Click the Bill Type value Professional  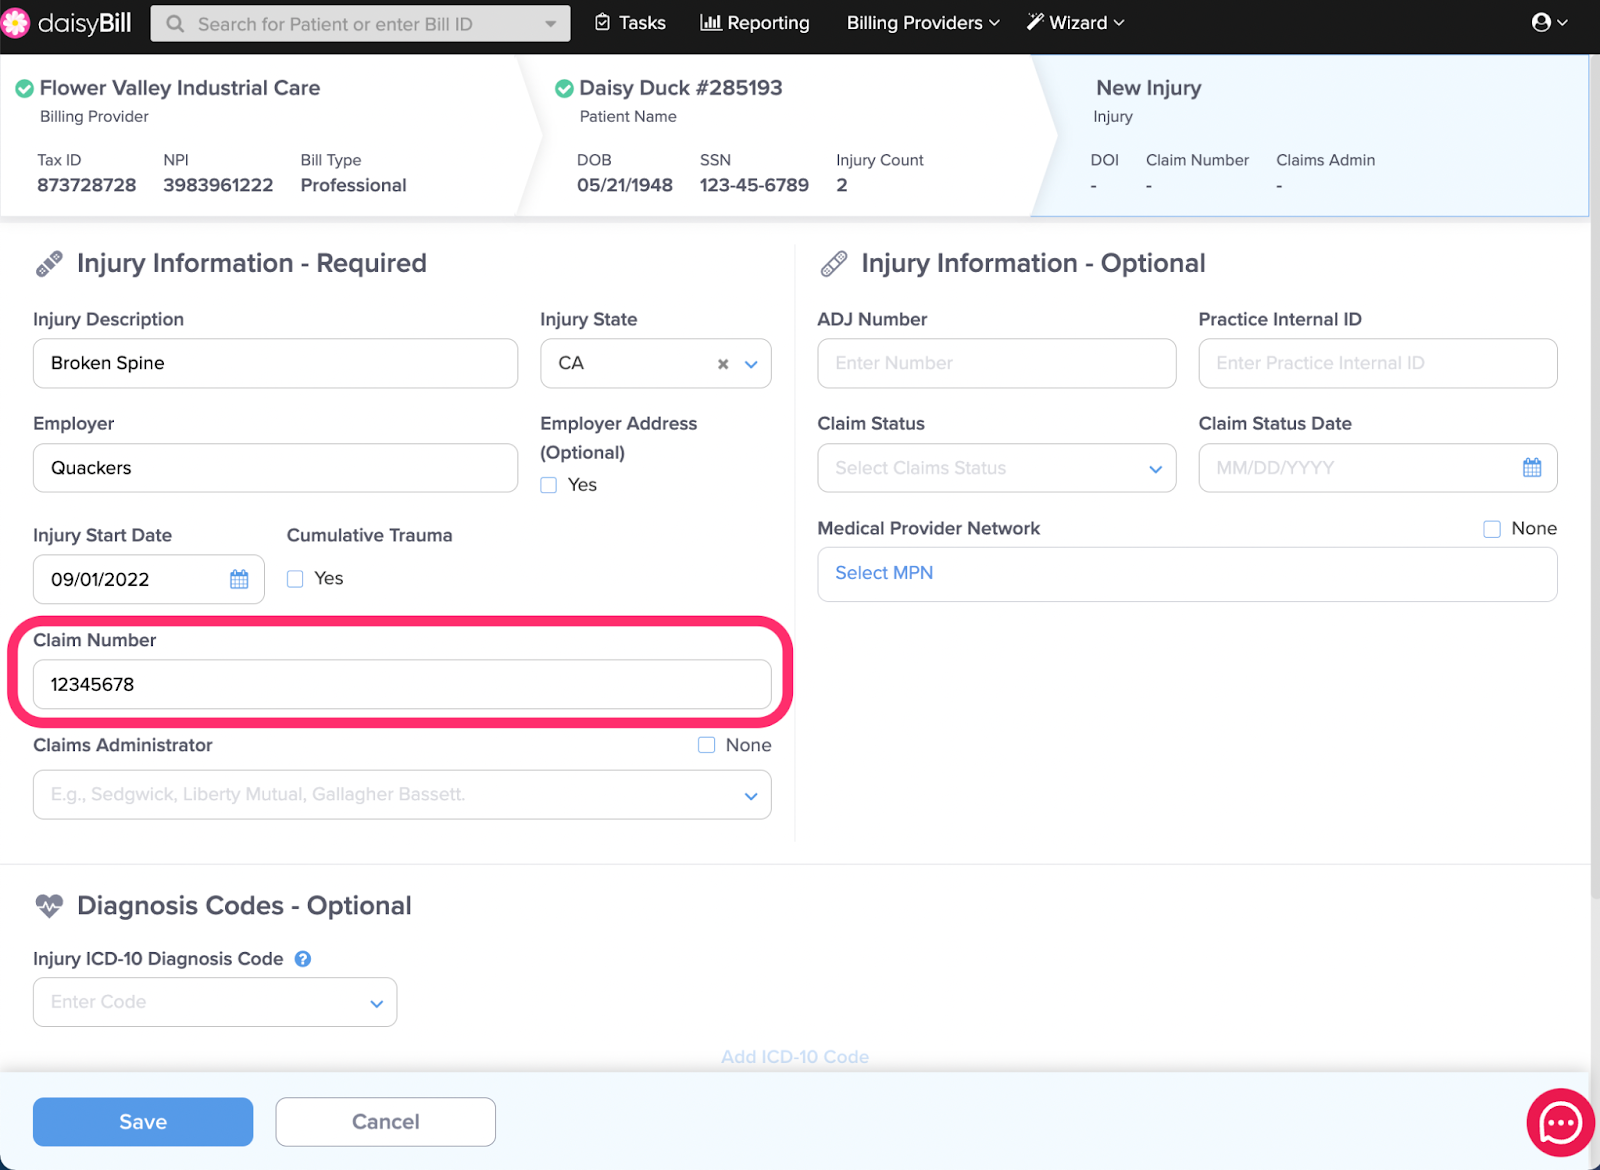tap(353, 185)
